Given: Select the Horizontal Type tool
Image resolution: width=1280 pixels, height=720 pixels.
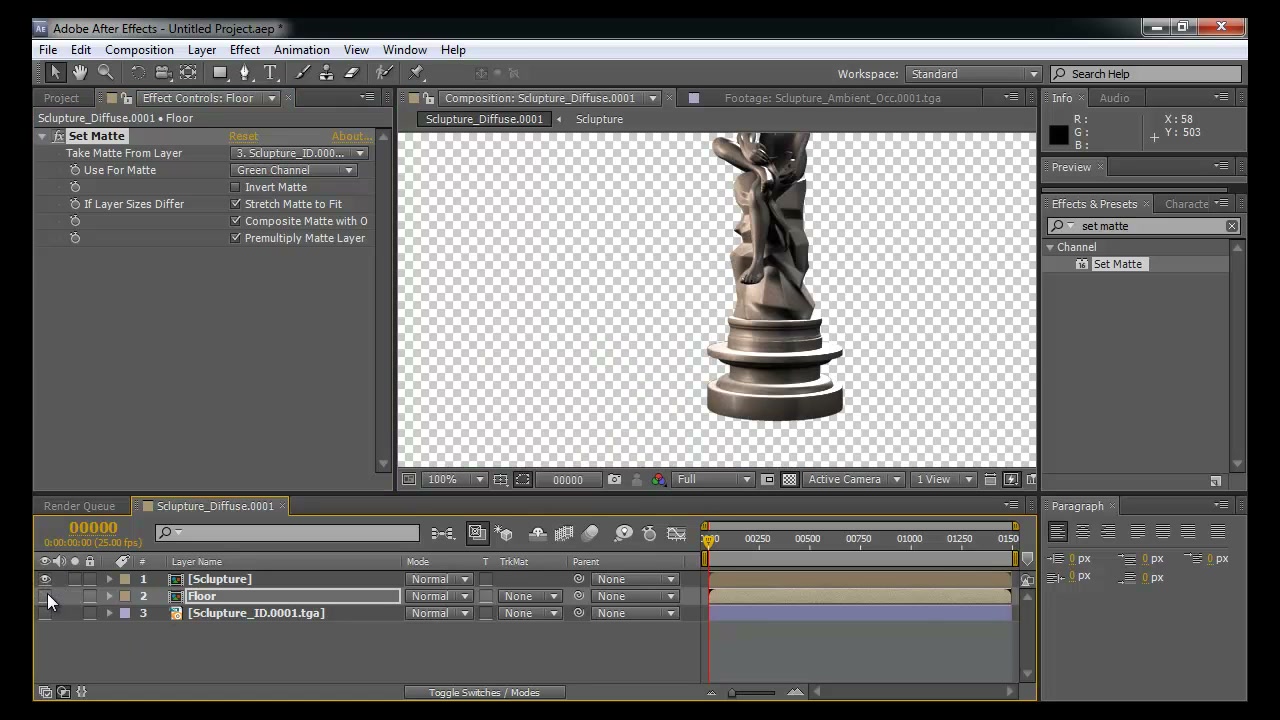Looking at the screenshot, I should tap(270, 73).
